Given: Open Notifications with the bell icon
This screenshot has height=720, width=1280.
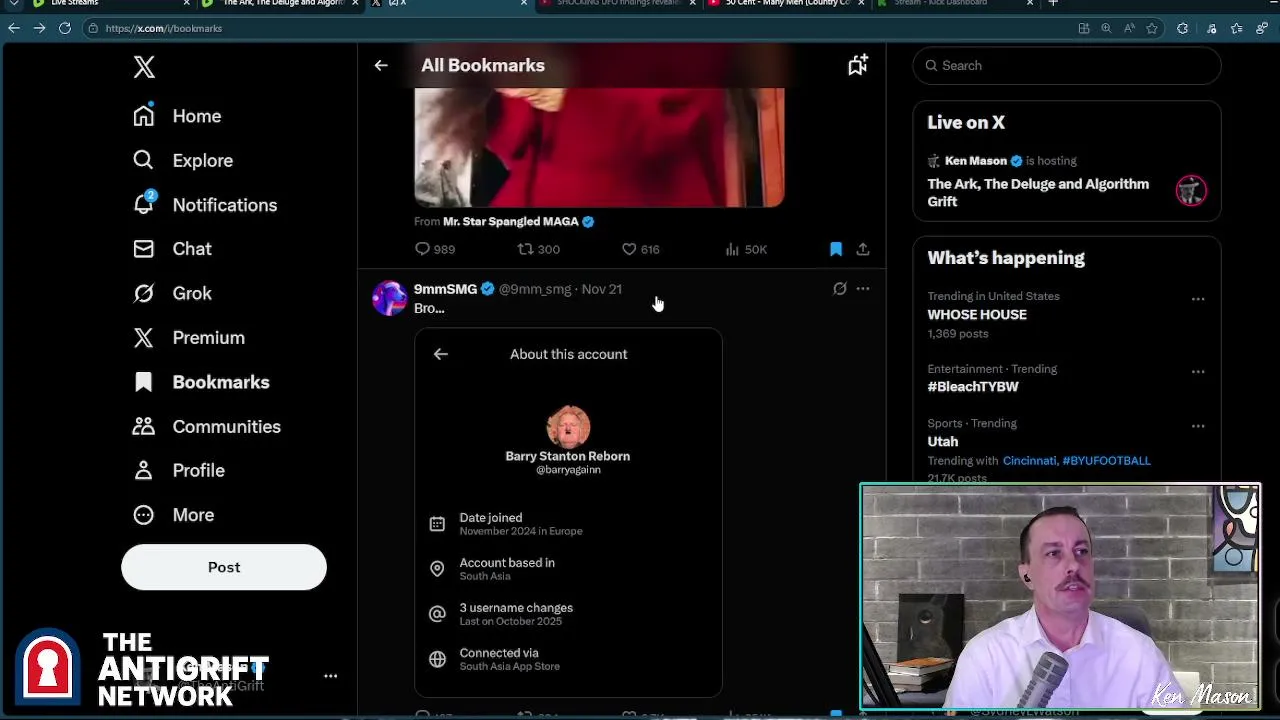Looking at the screenshot, I should (205, 205).
